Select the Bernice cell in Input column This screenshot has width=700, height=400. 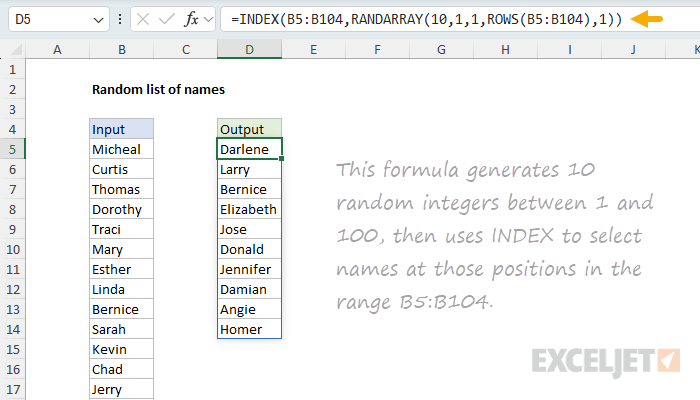click(121, 309)
